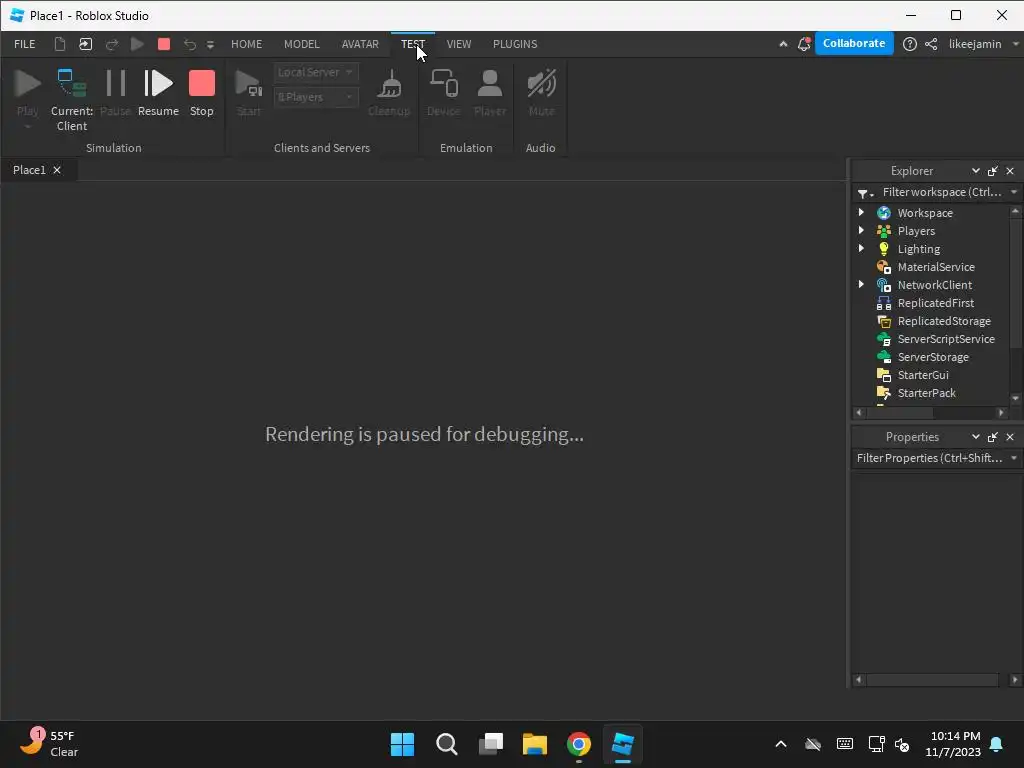
Task: Click the New file icon in quick access bar
Action: click(x=59, y=44)
